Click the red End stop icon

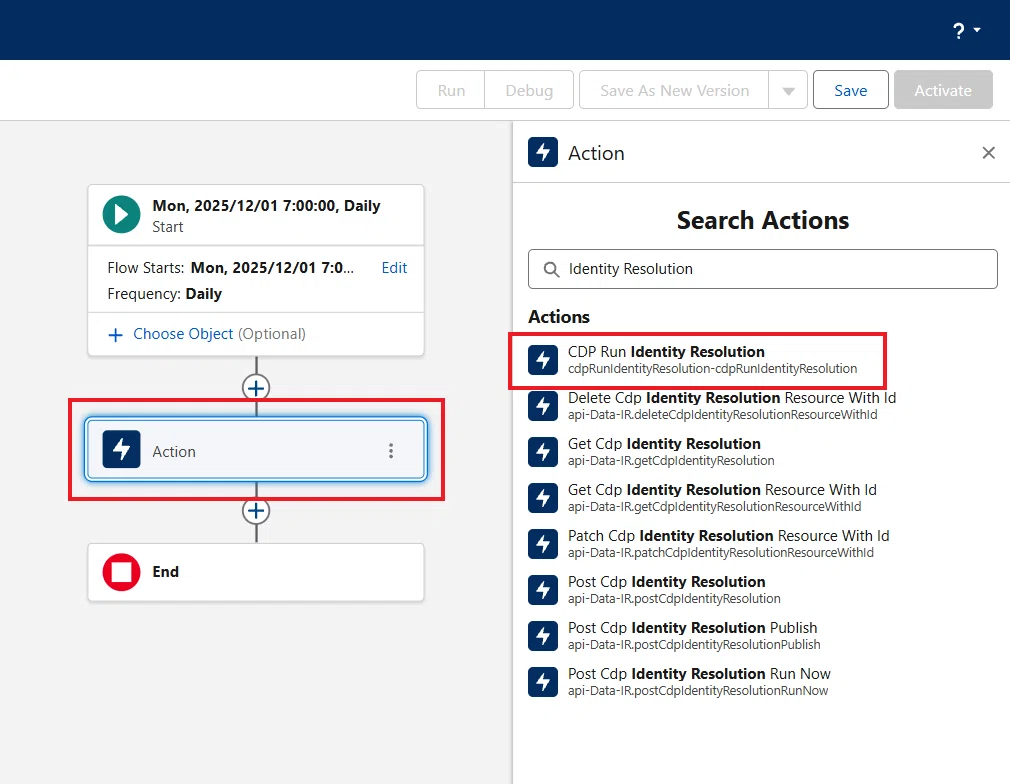pos(121,572)
